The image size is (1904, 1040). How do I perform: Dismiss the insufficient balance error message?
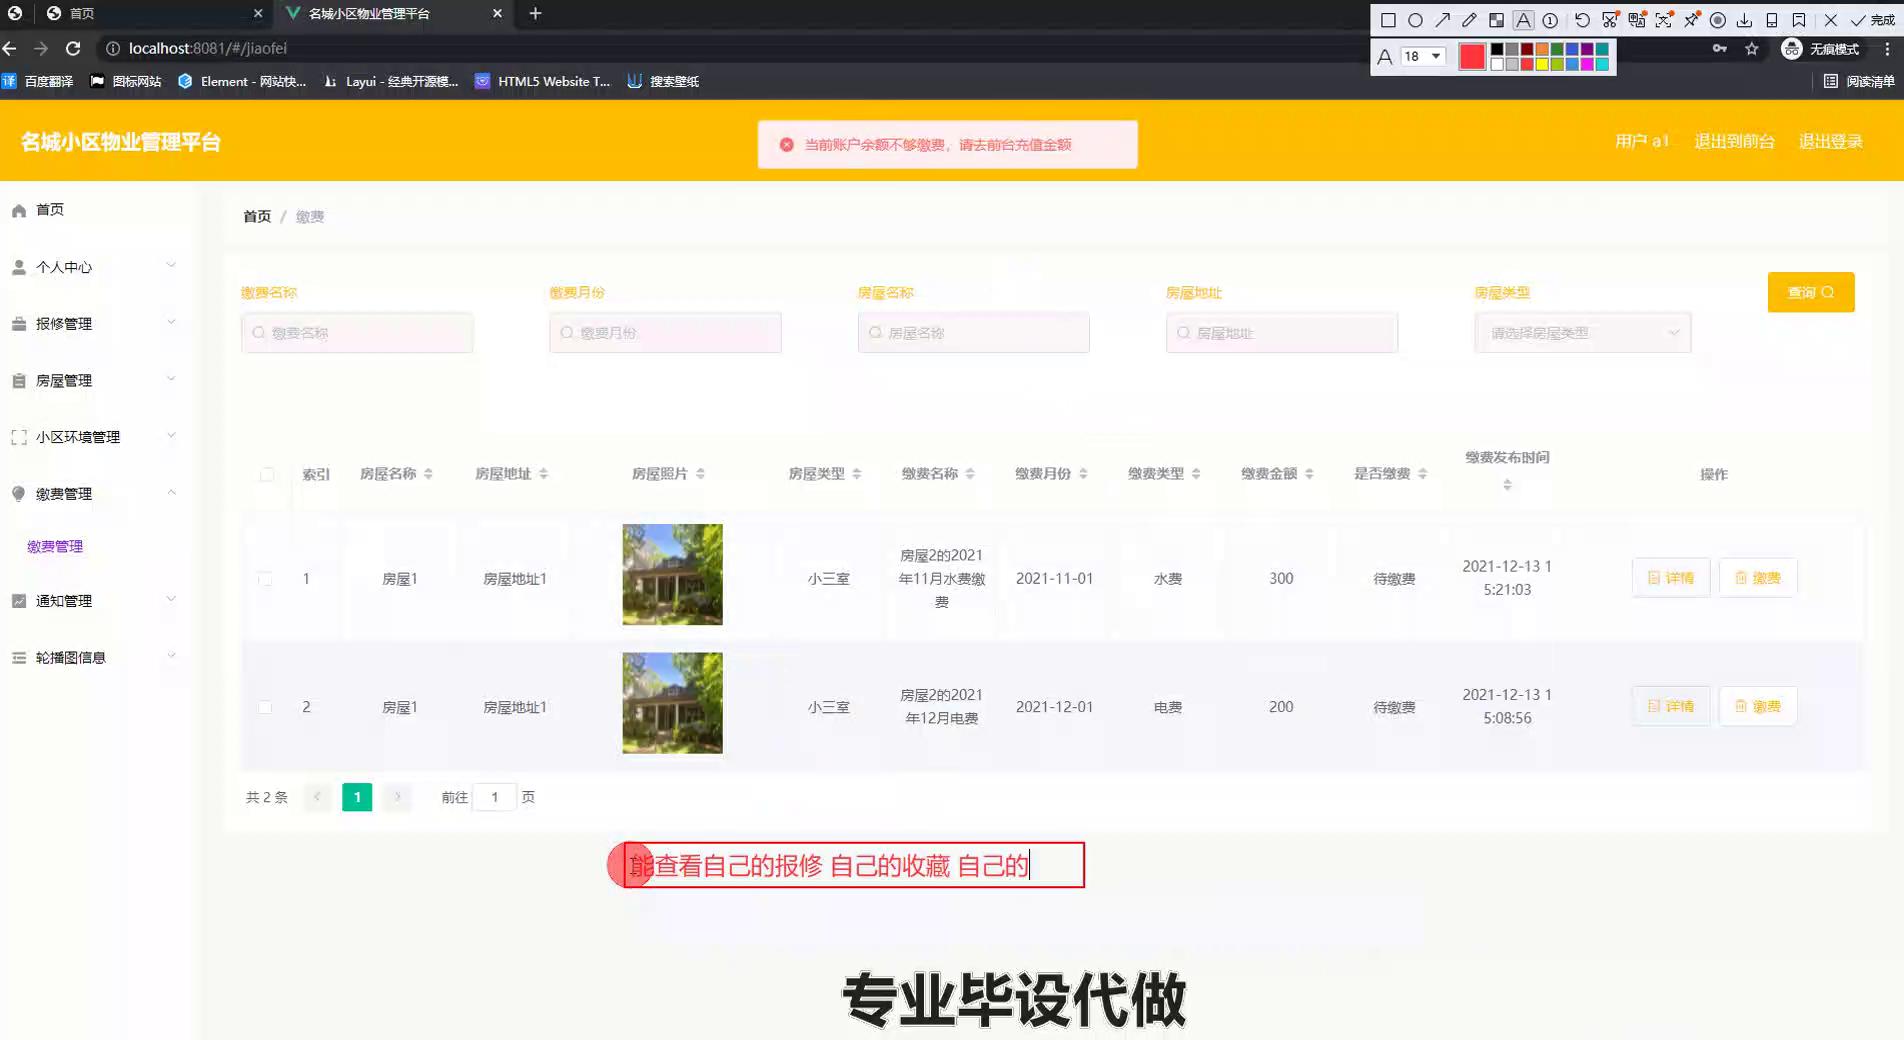click(x=787, y=145)
